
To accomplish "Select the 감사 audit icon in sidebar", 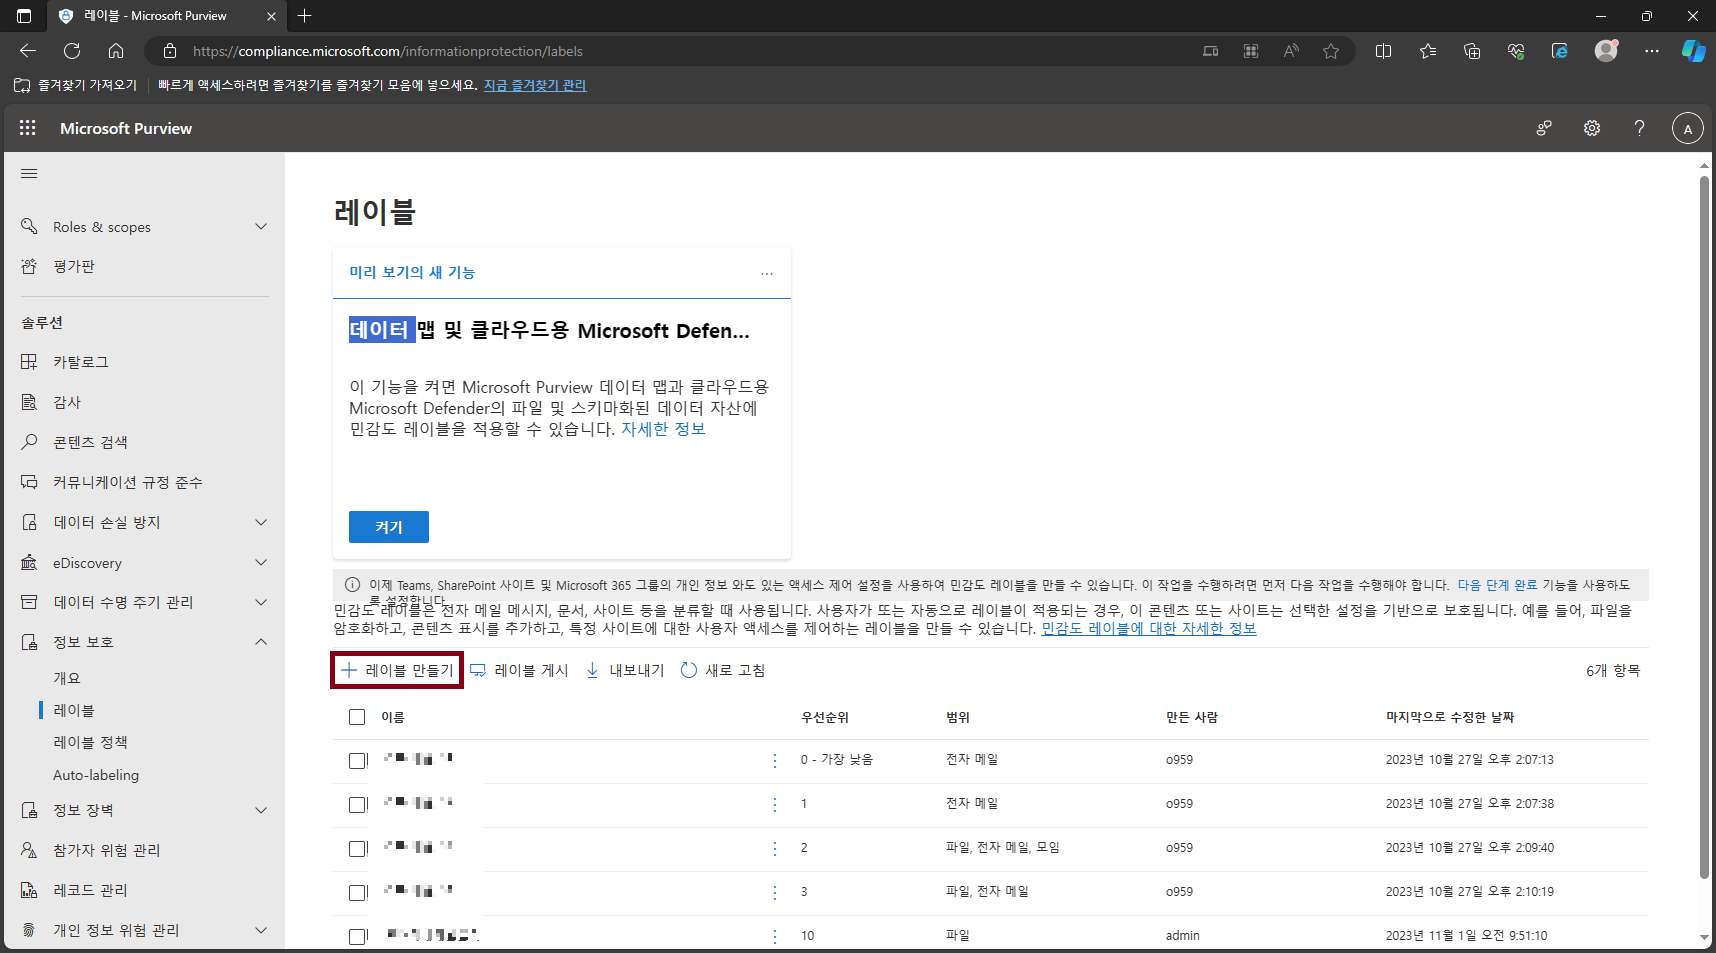I will tap(31, 402).
